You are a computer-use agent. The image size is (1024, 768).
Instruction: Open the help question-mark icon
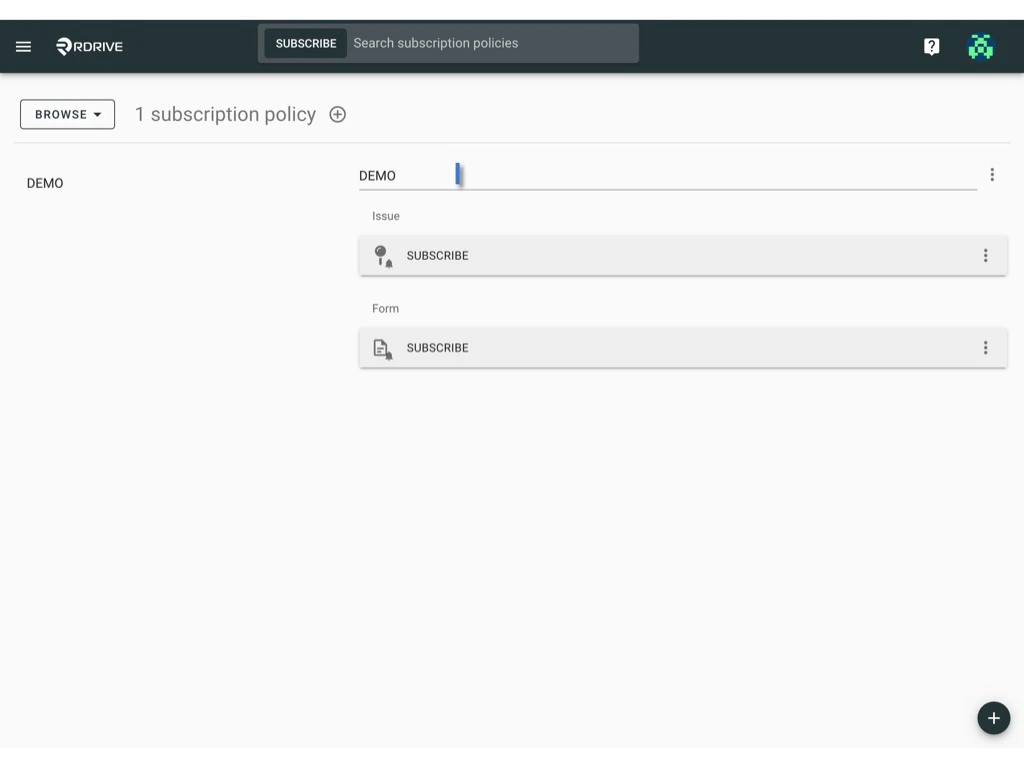coord(931,46)
